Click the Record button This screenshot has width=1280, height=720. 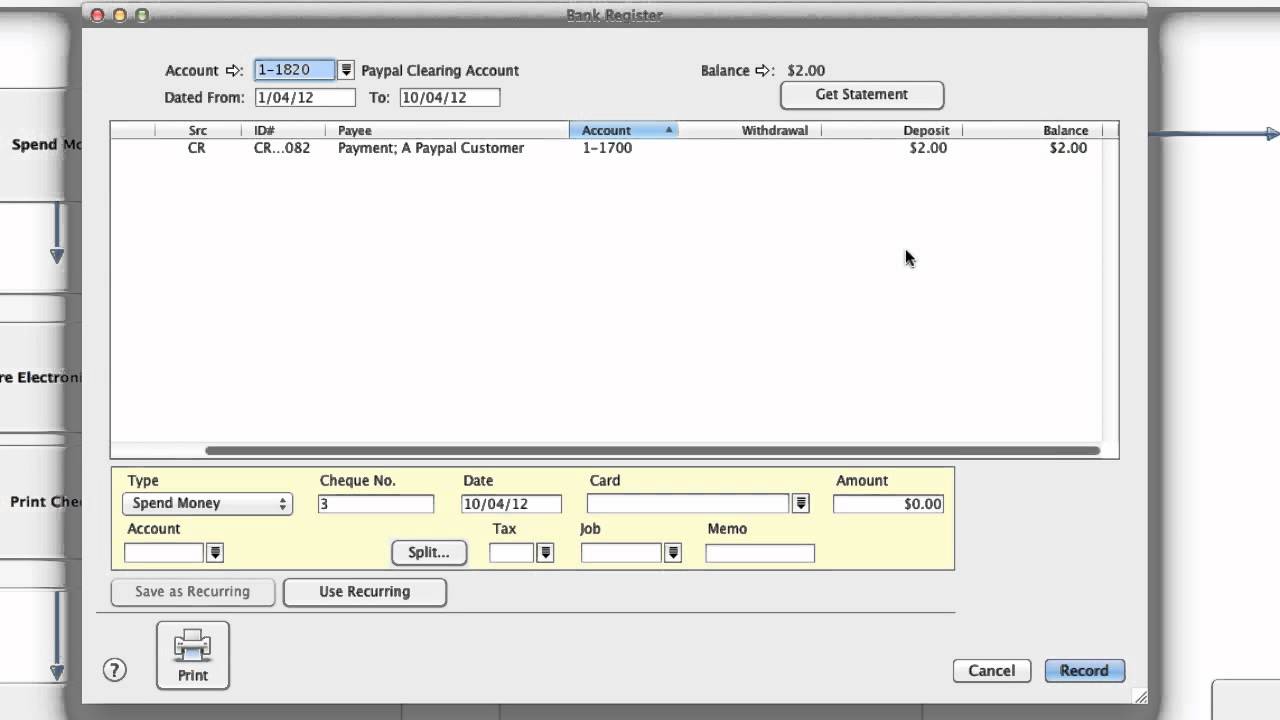pos(1085,671)
